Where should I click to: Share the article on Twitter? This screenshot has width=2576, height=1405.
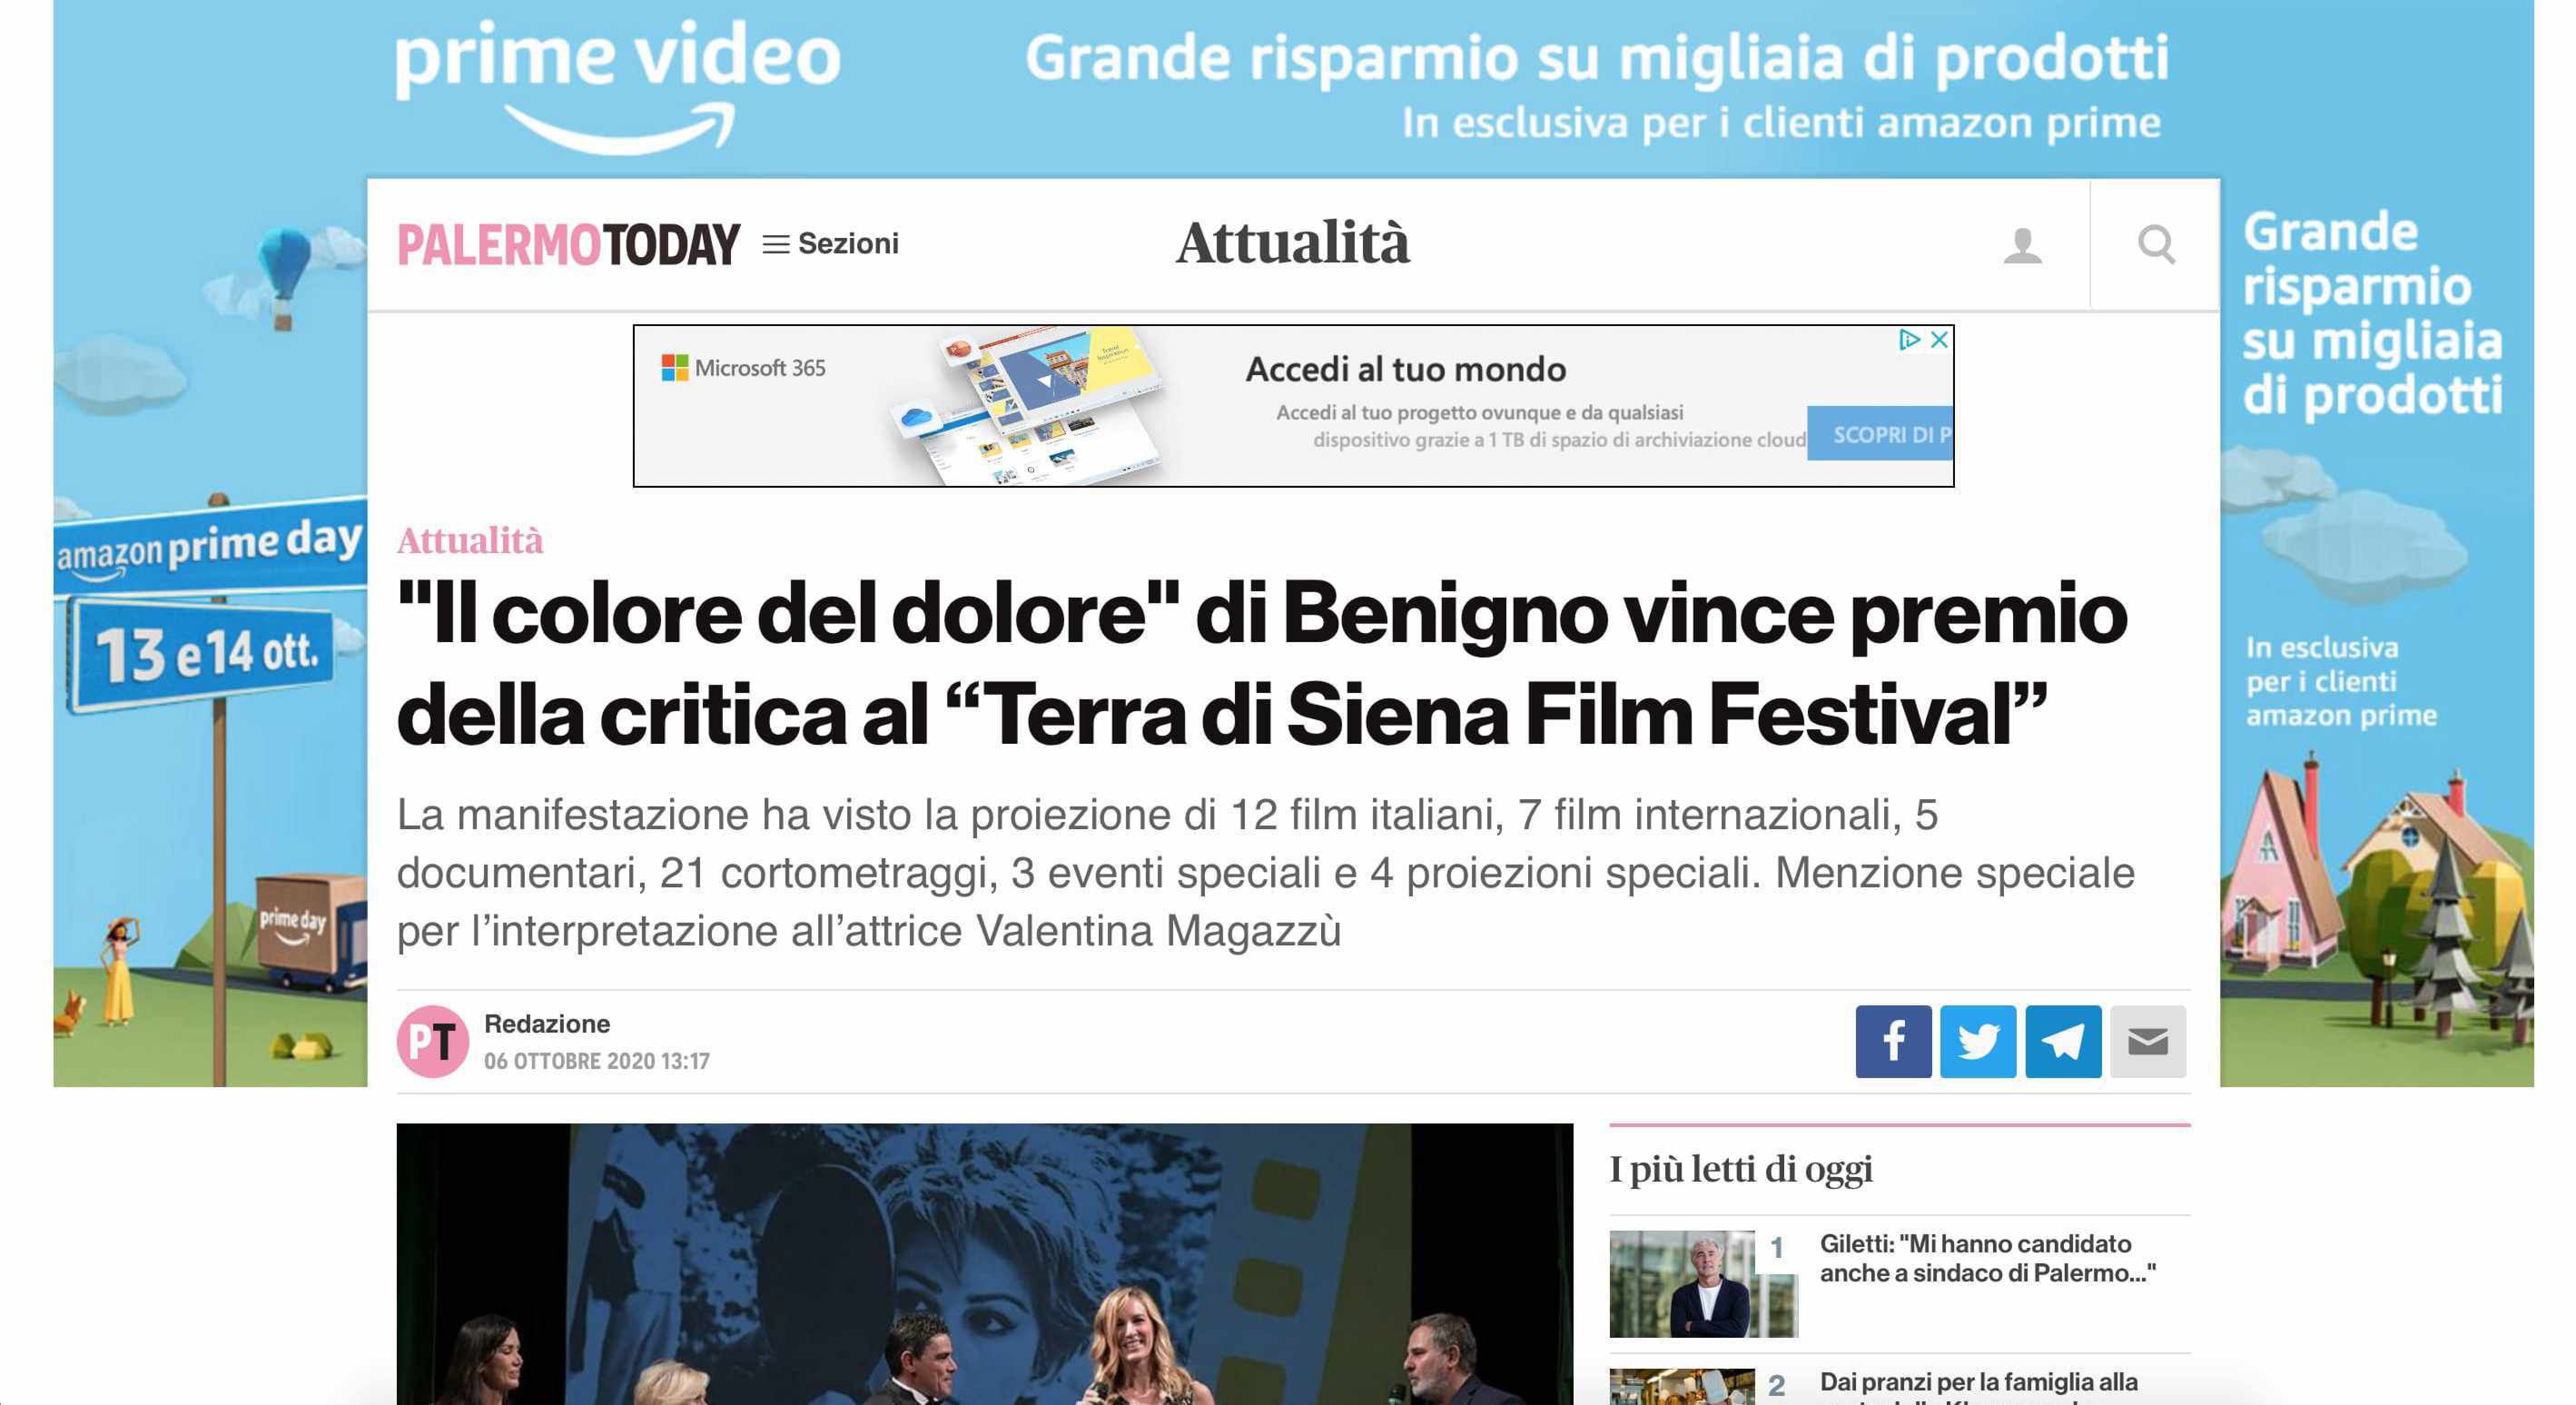point(1978,1041)
